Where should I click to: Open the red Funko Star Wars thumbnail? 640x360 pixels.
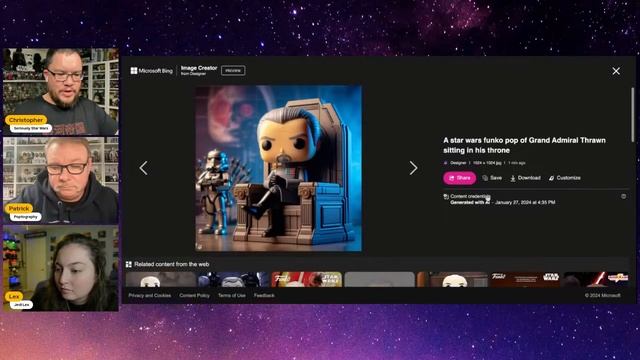(x=307, y=280)
